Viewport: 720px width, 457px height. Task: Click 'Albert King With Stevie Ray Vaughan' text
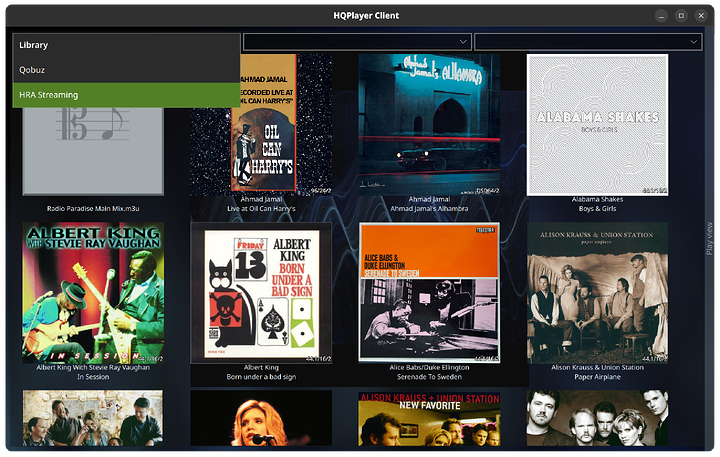(x=93, y=367)
